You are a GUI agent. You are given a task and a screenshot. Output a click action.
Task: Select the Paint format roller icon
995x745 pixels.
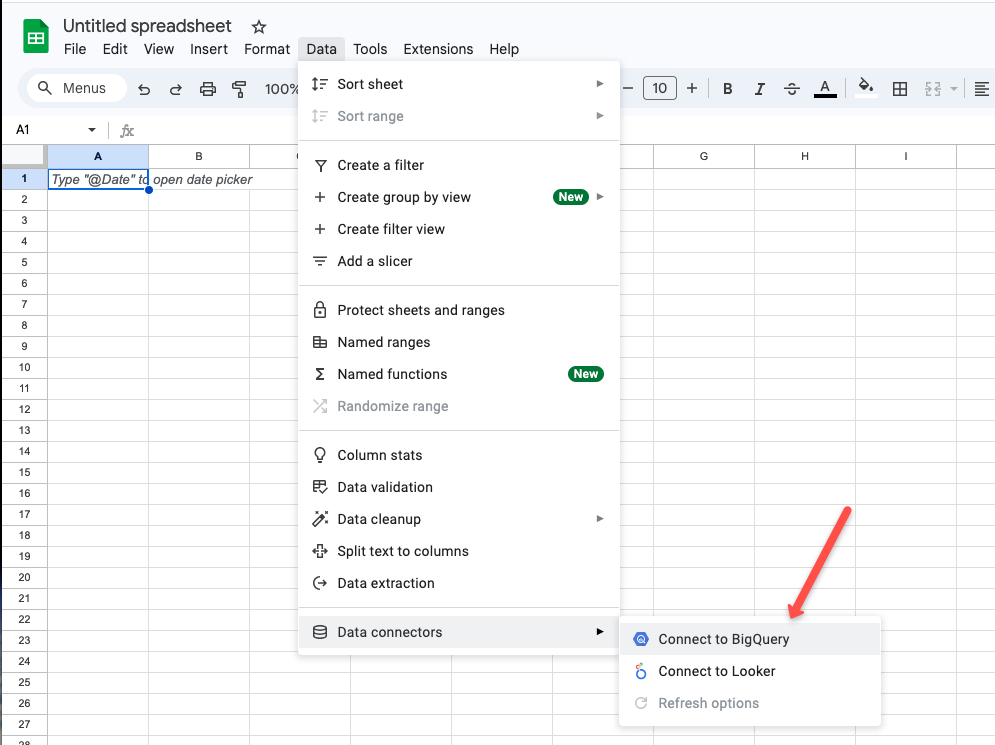(x=239, y=89)
